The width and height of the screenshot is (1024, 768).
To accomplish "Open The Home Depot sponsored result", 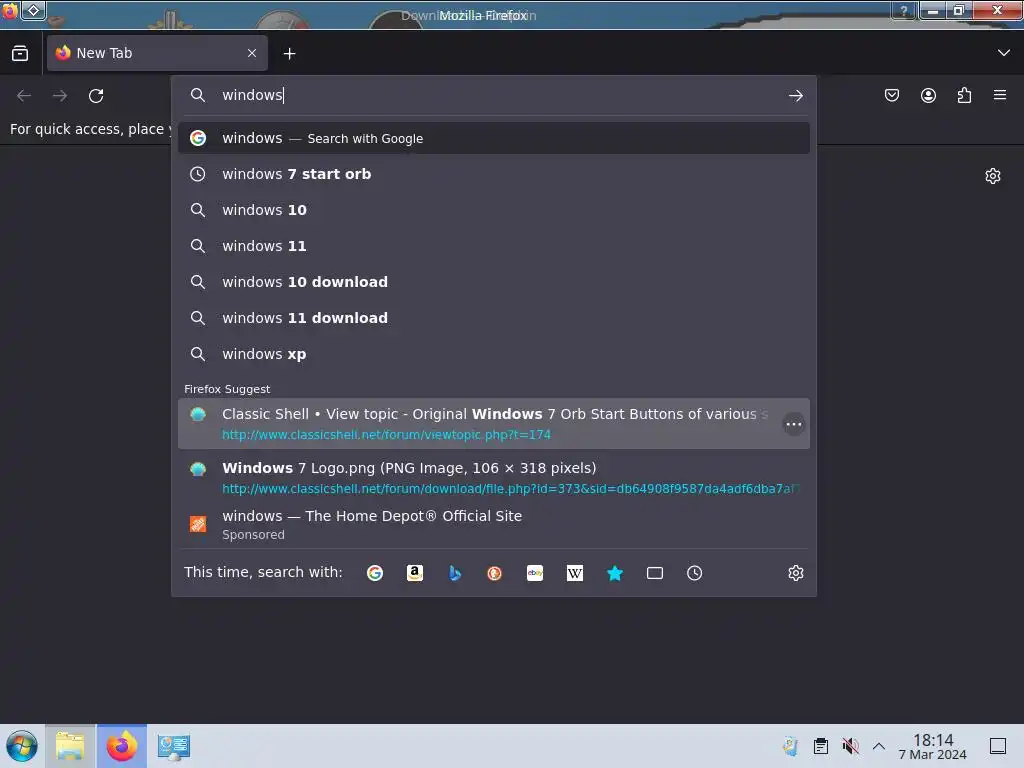I will (x=494, y=524).
